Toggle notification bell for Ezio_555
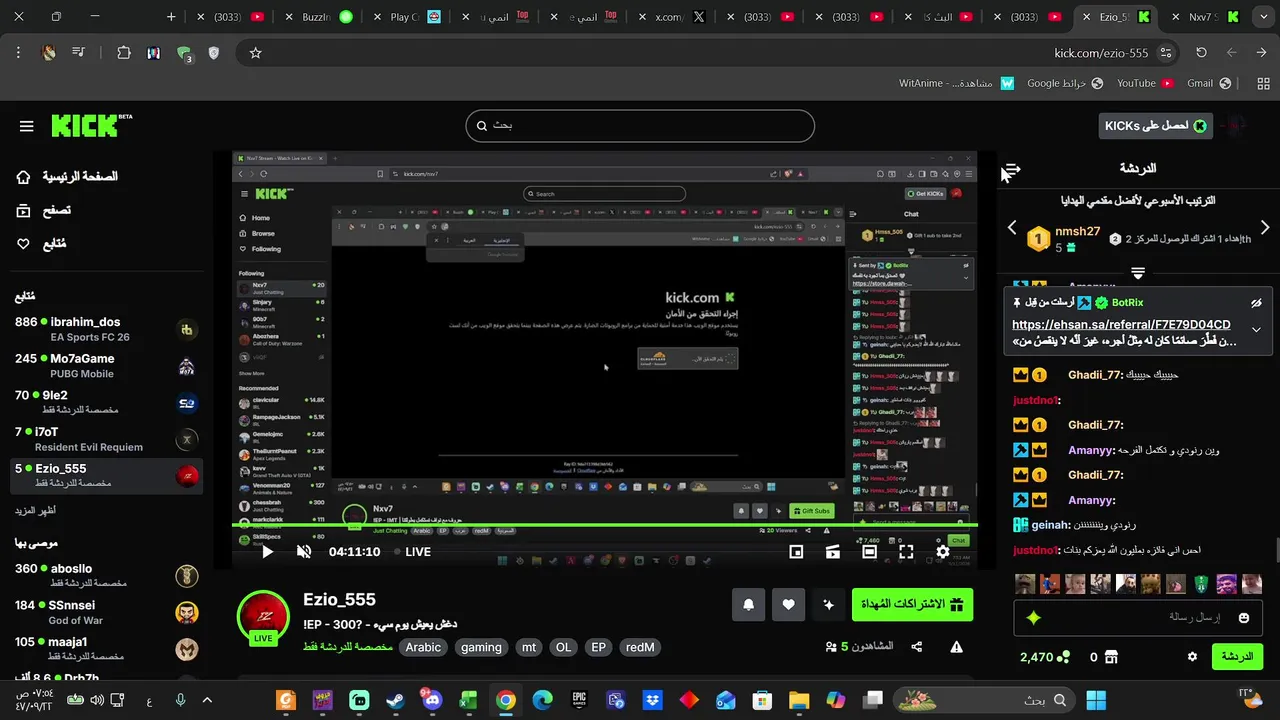 click(x=748, y=604)
